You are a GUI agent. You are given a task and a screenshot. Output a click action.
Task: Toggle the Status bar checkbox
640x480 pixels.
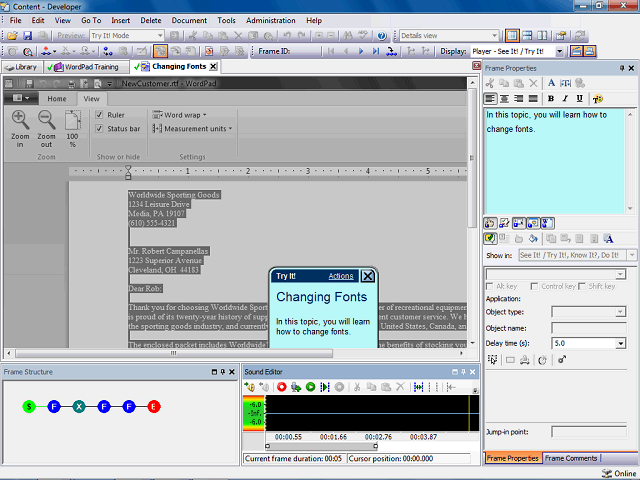tap(99, 129)
